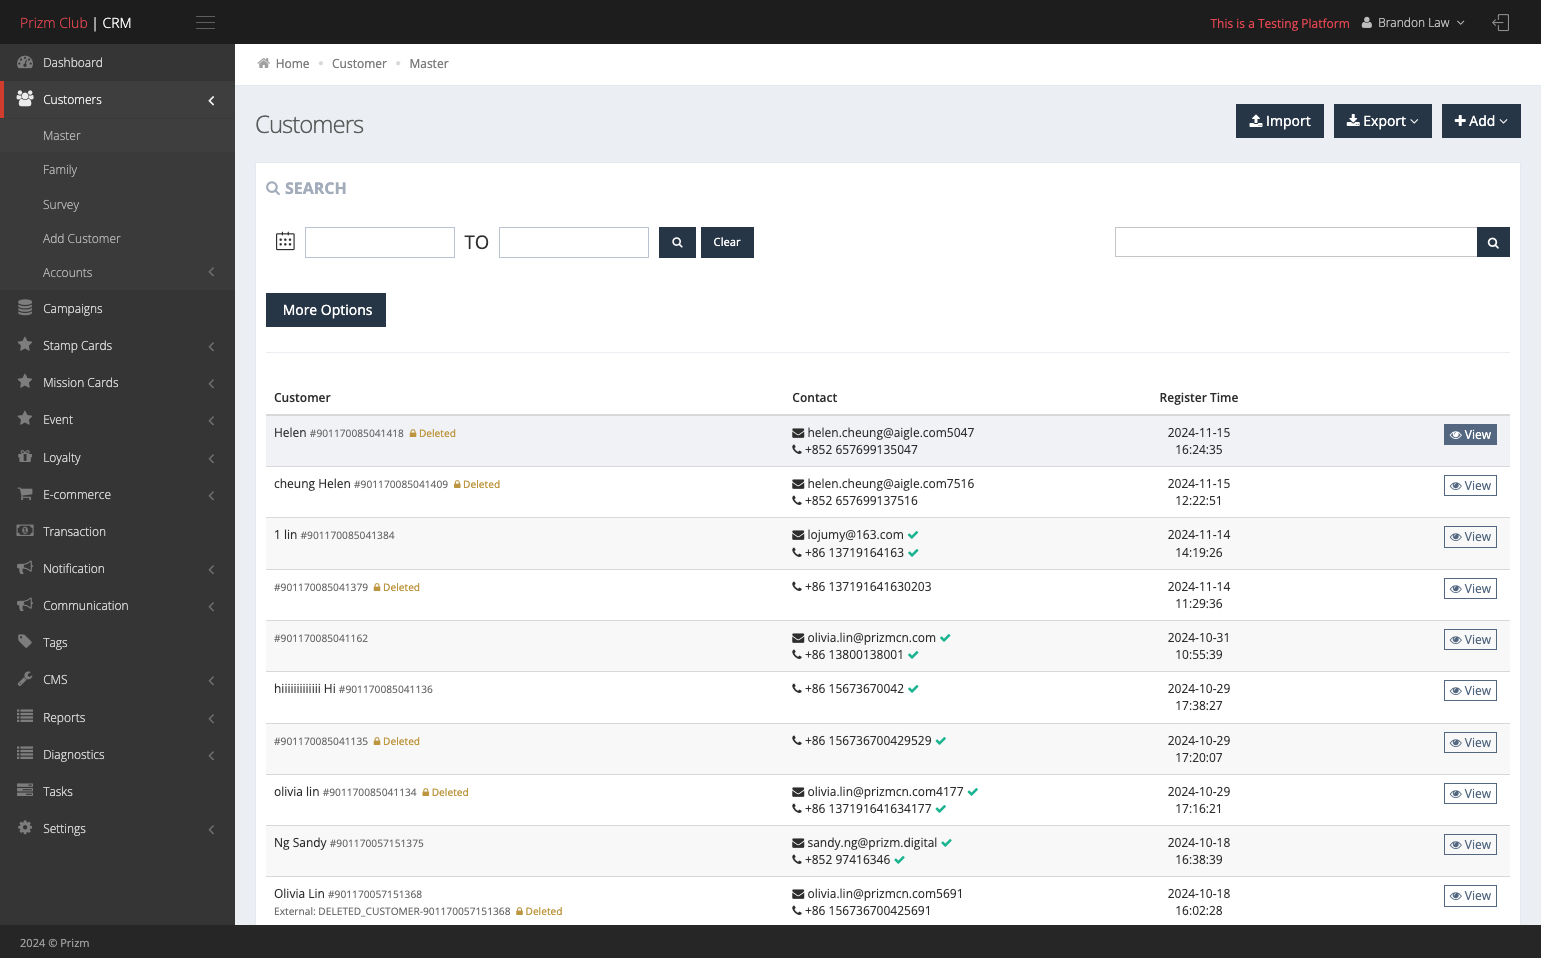Toggle the hamburger sidebar menu icon

[x=205, y=22]
